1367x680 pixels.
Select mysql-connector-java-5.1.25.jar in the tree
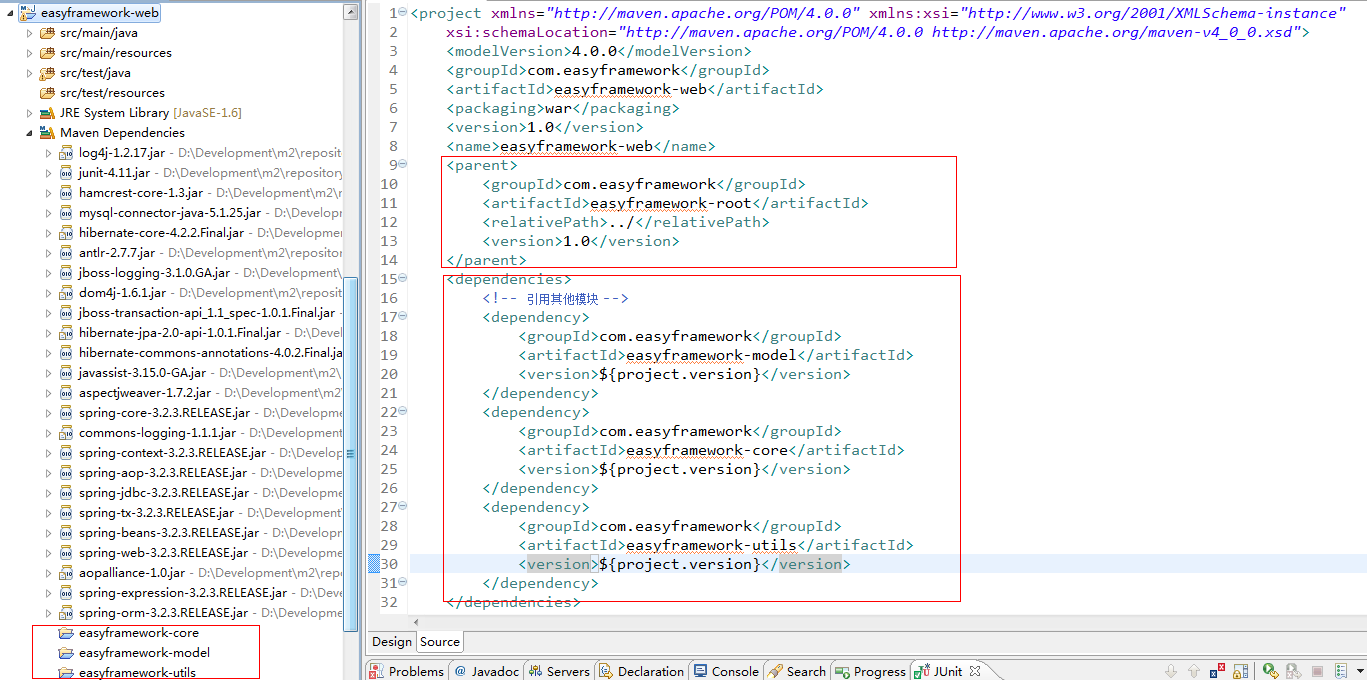click(x=170, y=213)
